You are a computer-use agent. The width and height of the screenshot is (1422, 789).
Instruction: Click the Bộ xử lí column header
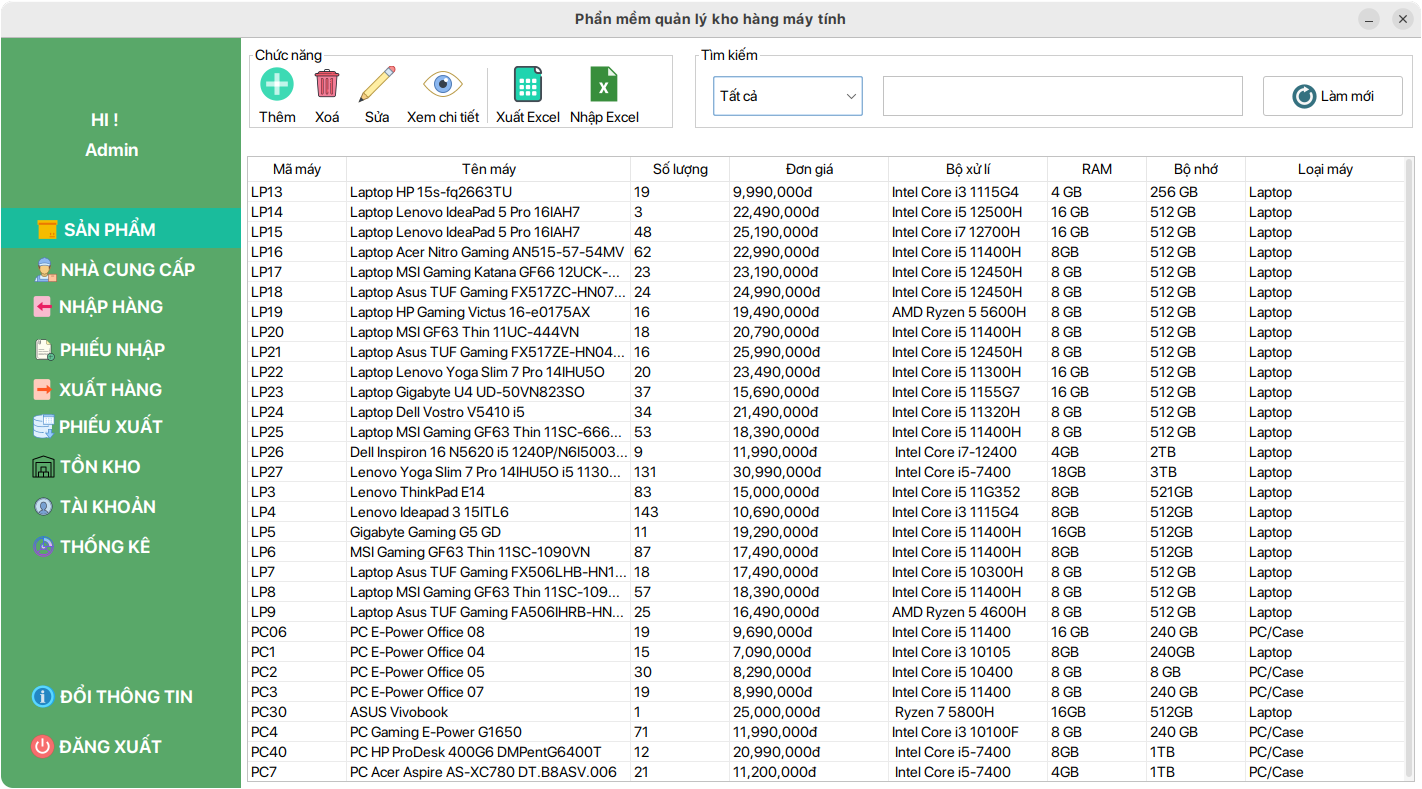[x=968, y=169]
